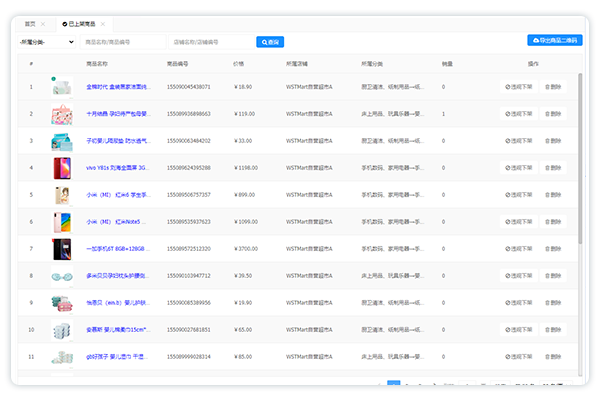Delete the product in row 7
This screenshot has height=400, width=600.
[x=553, y=248]
